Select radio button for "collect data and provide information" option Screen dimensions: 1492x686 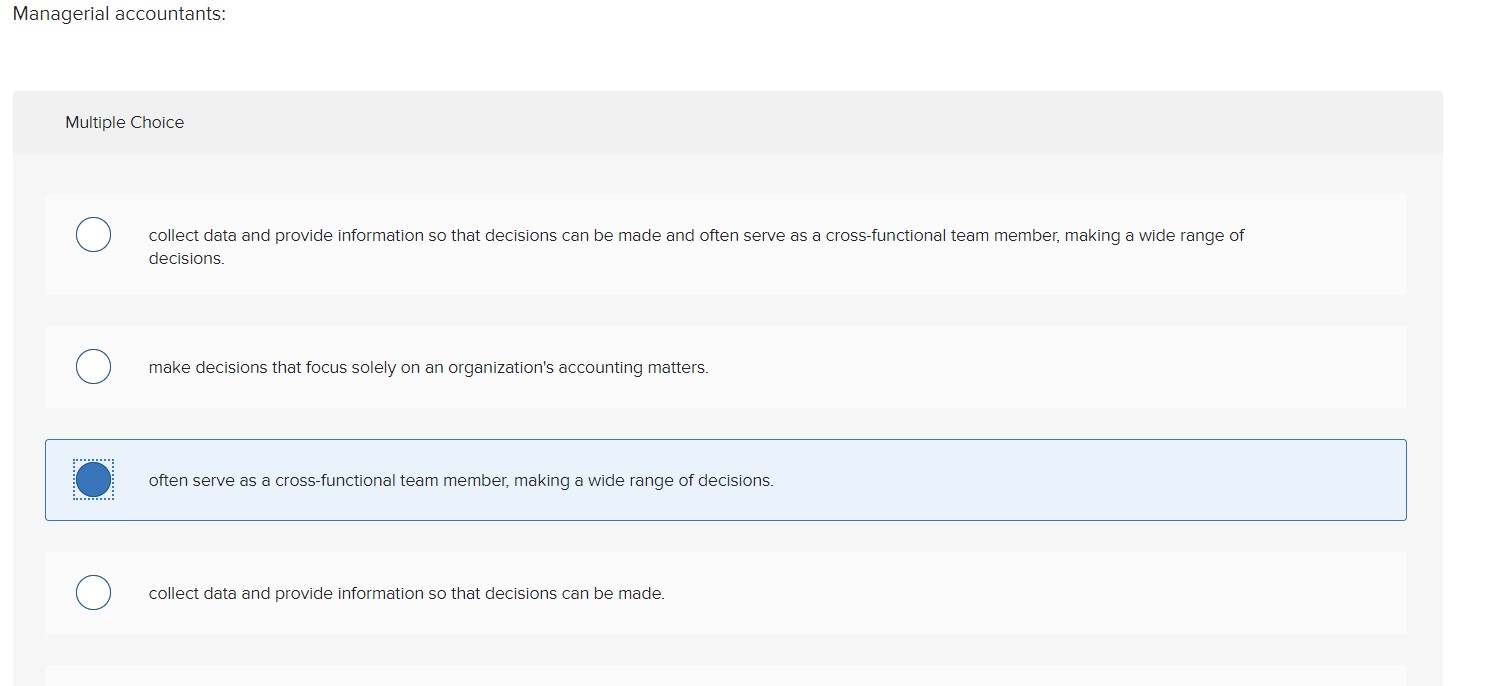[x=93, y=592]
